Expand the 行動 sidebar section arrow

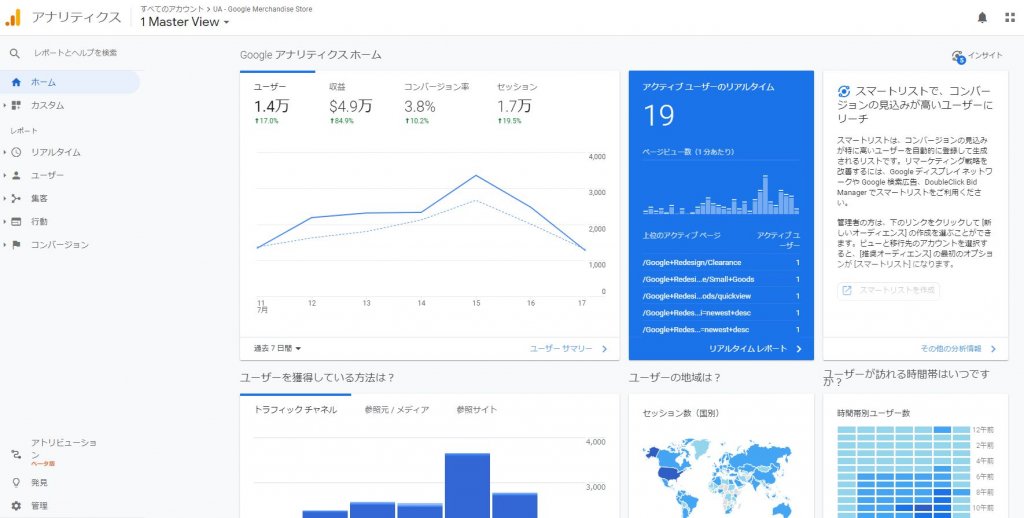coord(5,221)
